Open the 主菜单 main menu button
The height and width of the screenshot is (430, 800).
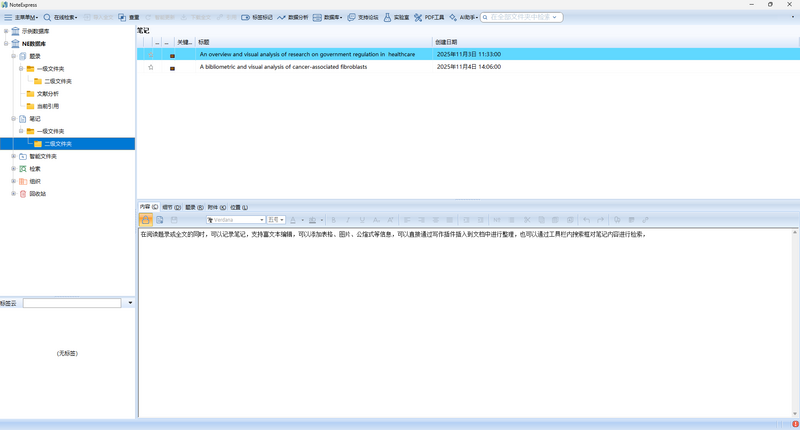point(21,17)
